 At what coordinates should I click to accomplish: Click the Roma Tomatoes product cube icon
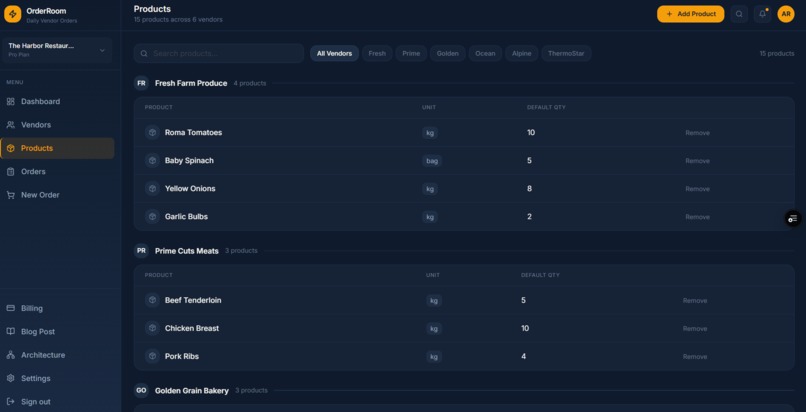pyautogui.click(x=152, y=133)
